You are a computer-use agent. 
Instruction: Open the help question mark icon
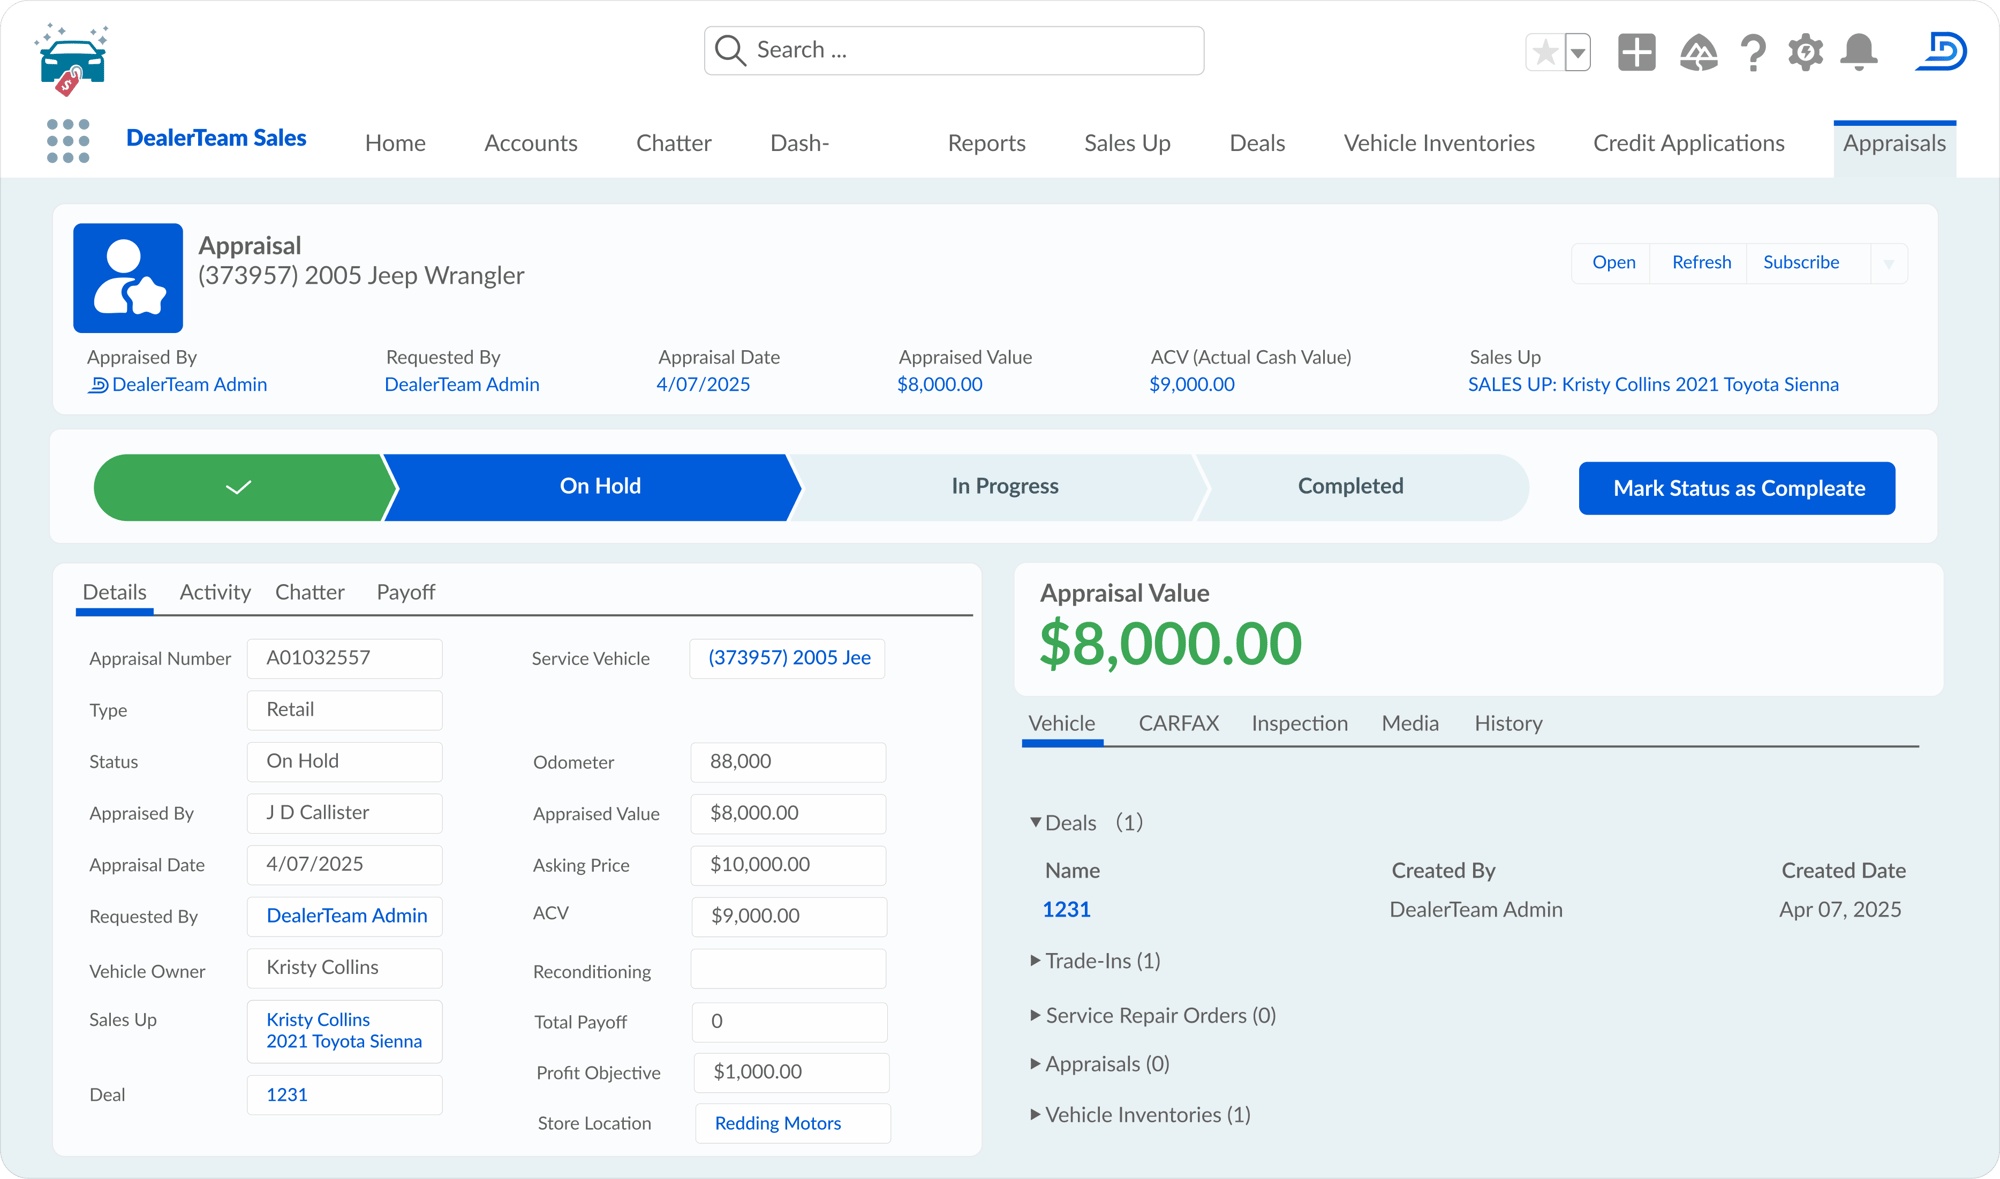(x=1753, y=52)
